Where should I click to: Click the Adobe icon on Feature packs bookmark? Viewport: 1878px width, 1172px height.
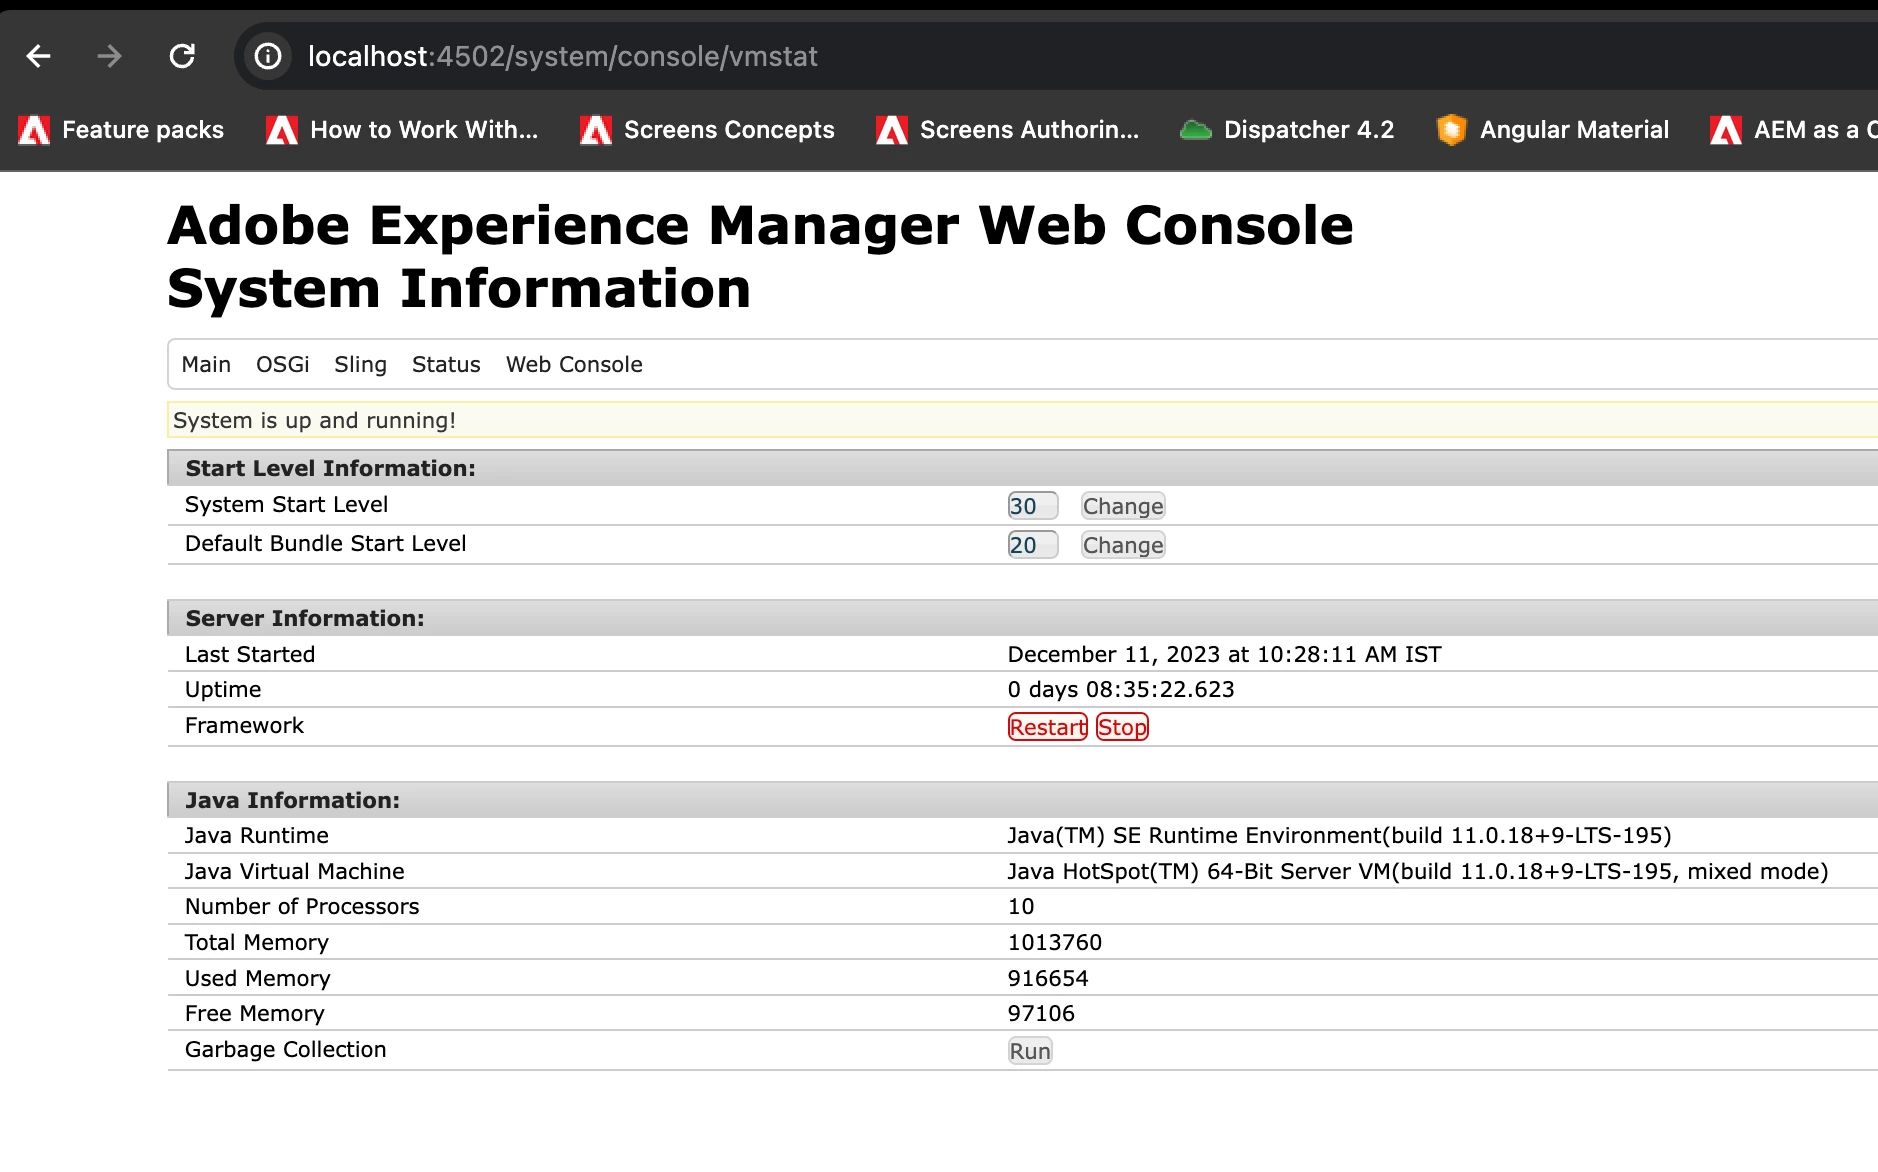click(x=34, y=130)
